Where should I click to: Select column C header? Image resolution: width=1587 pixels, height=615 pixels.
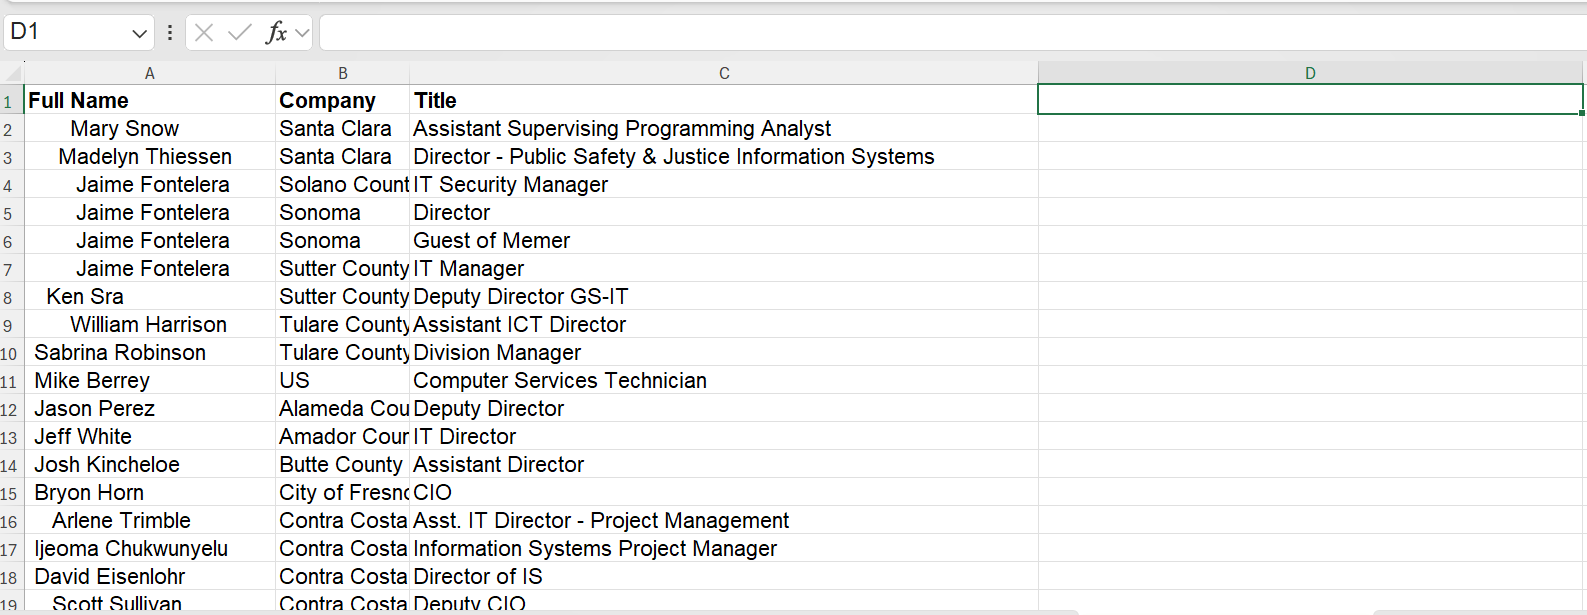724,73
